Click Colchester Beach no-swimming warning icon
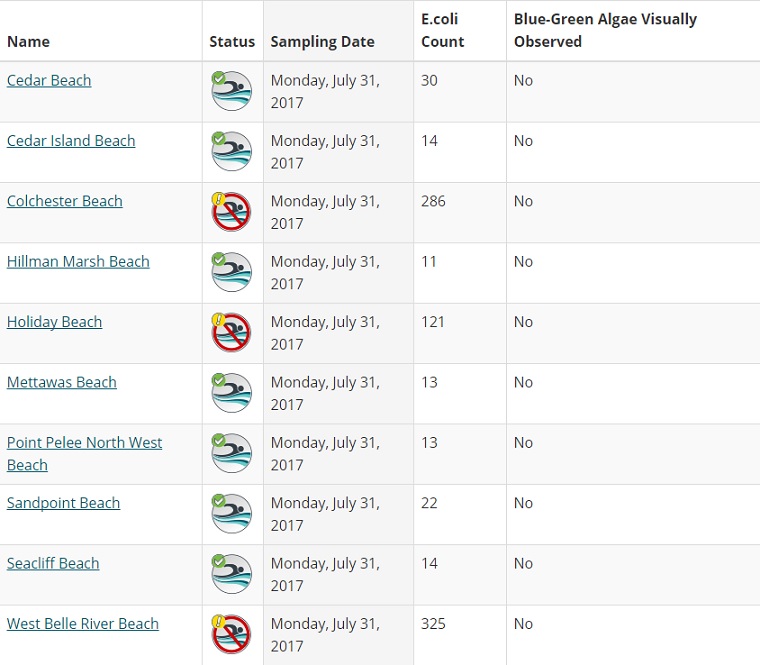 coord(232,212)
